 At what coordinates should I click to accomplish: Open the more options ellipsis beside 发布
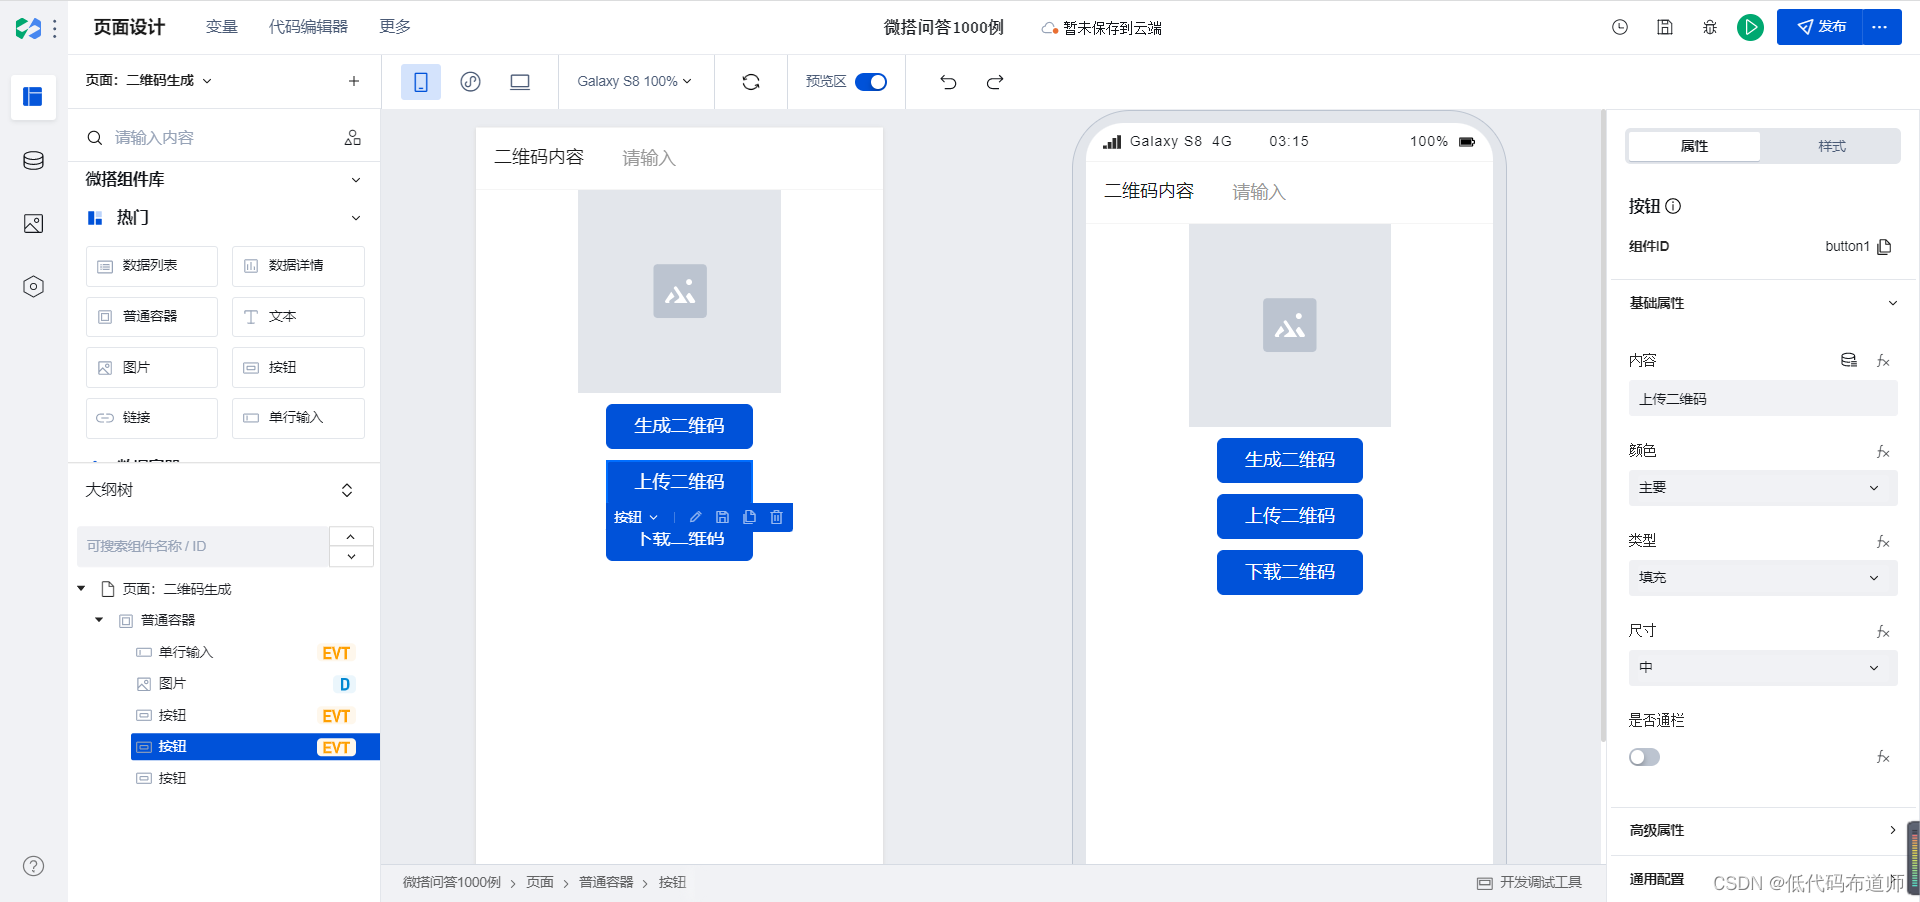click(x=1880, y=27)
